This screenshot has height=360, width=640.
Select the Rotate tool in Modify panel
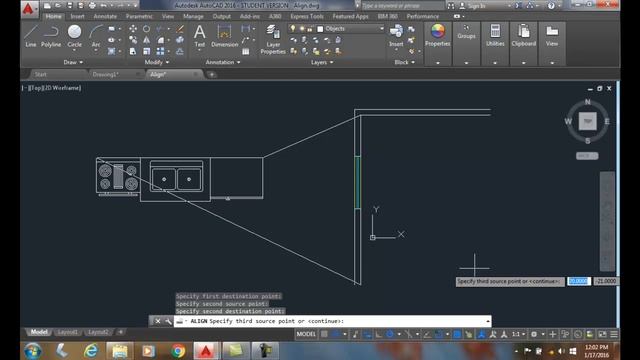(x=146, y=29)
